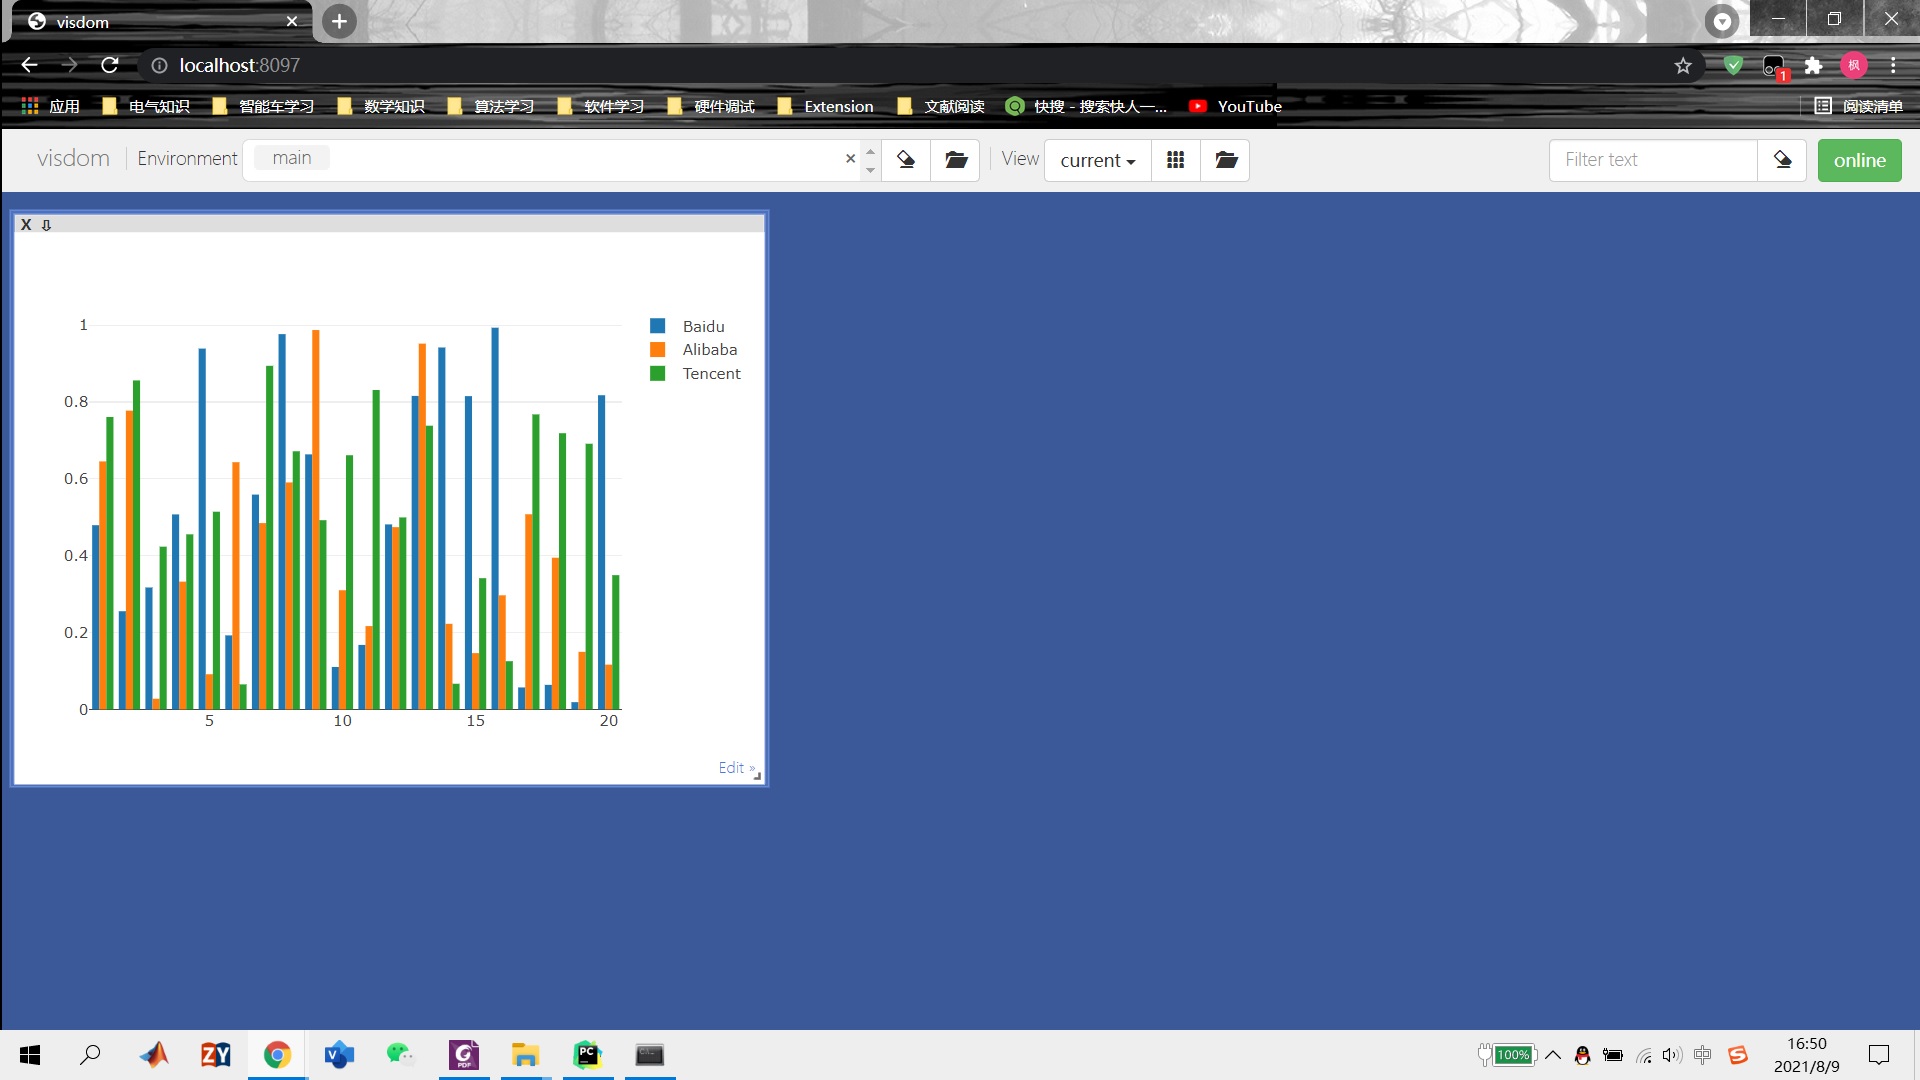Click the chart pane download arrow icon

tap(46, 225)
